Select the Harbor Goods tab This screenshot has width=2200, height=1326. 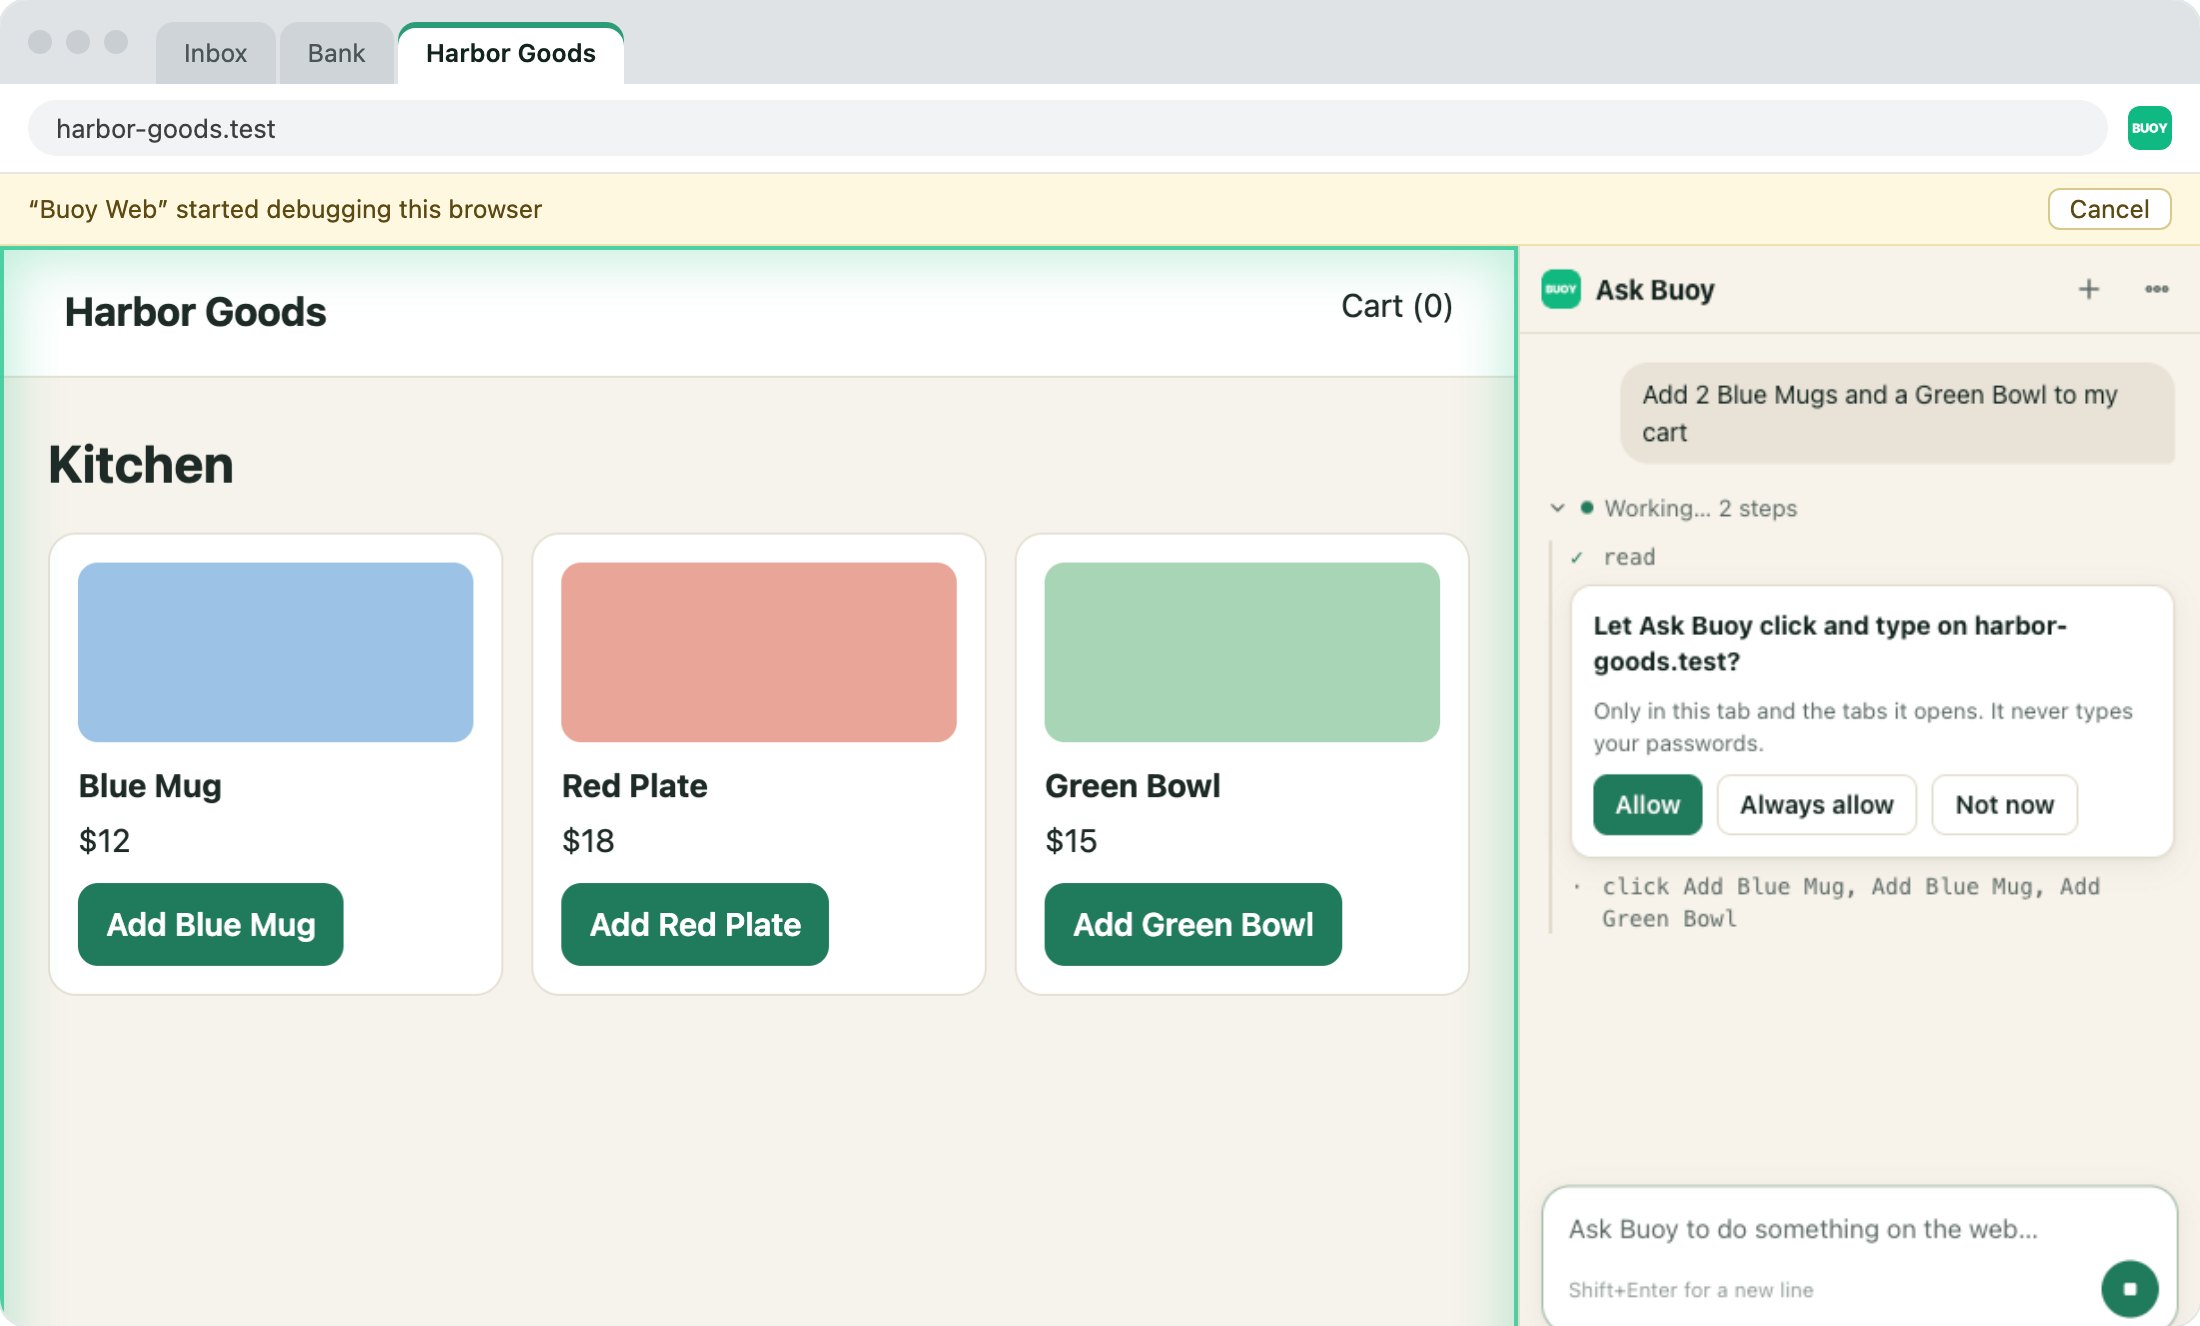pyautogui.click(x=511, y=53)
